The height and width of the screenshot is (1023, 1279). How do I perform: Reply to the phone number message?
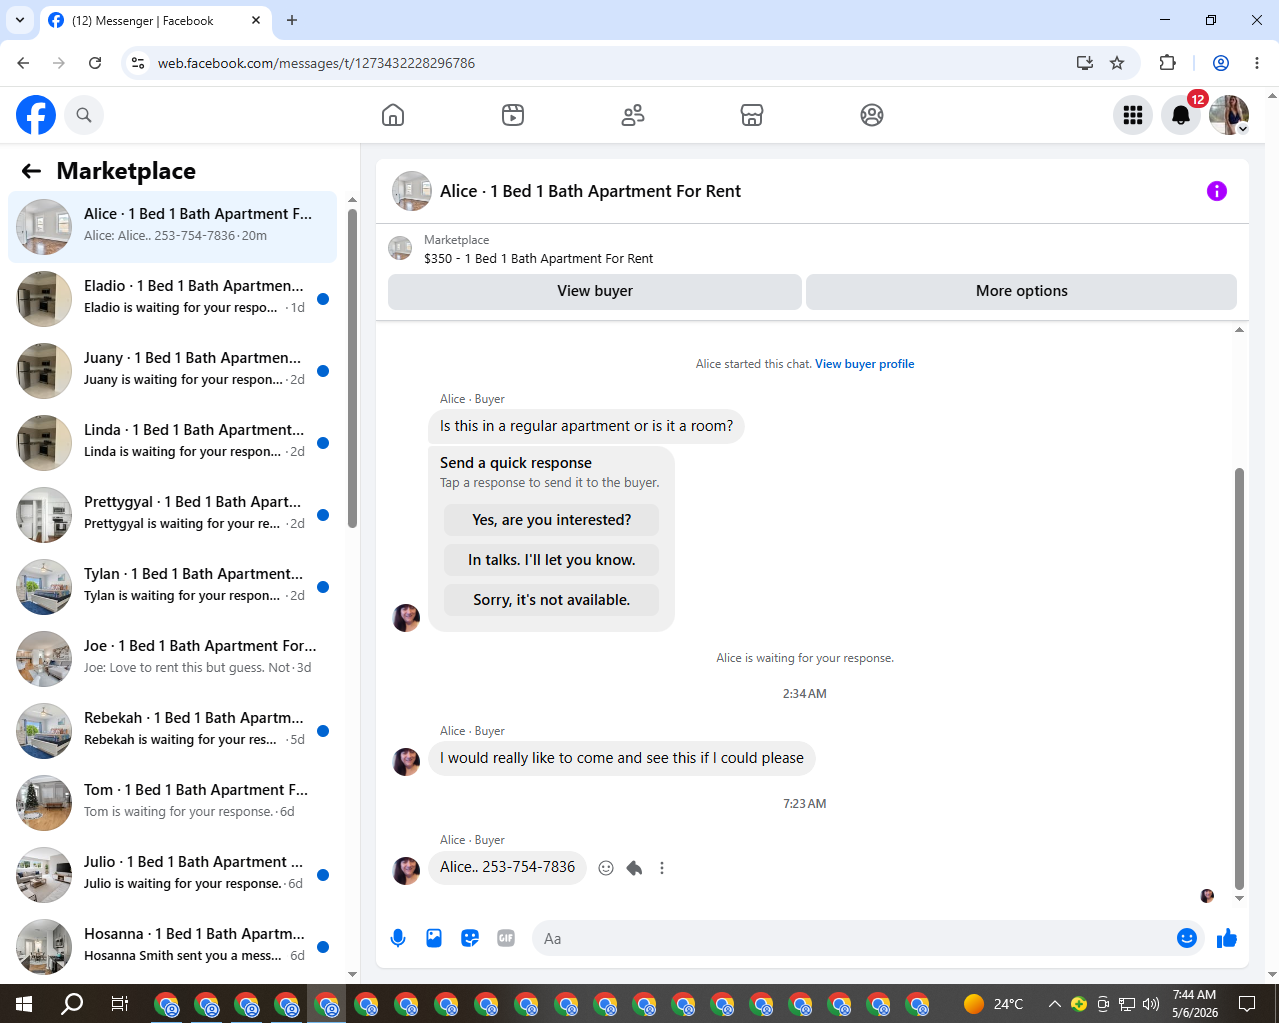click(634, 868)
